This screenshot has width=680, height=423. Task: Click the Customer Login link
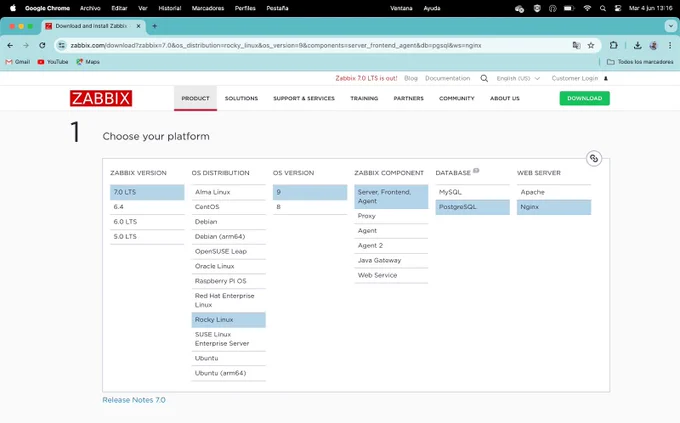[575, 79]
